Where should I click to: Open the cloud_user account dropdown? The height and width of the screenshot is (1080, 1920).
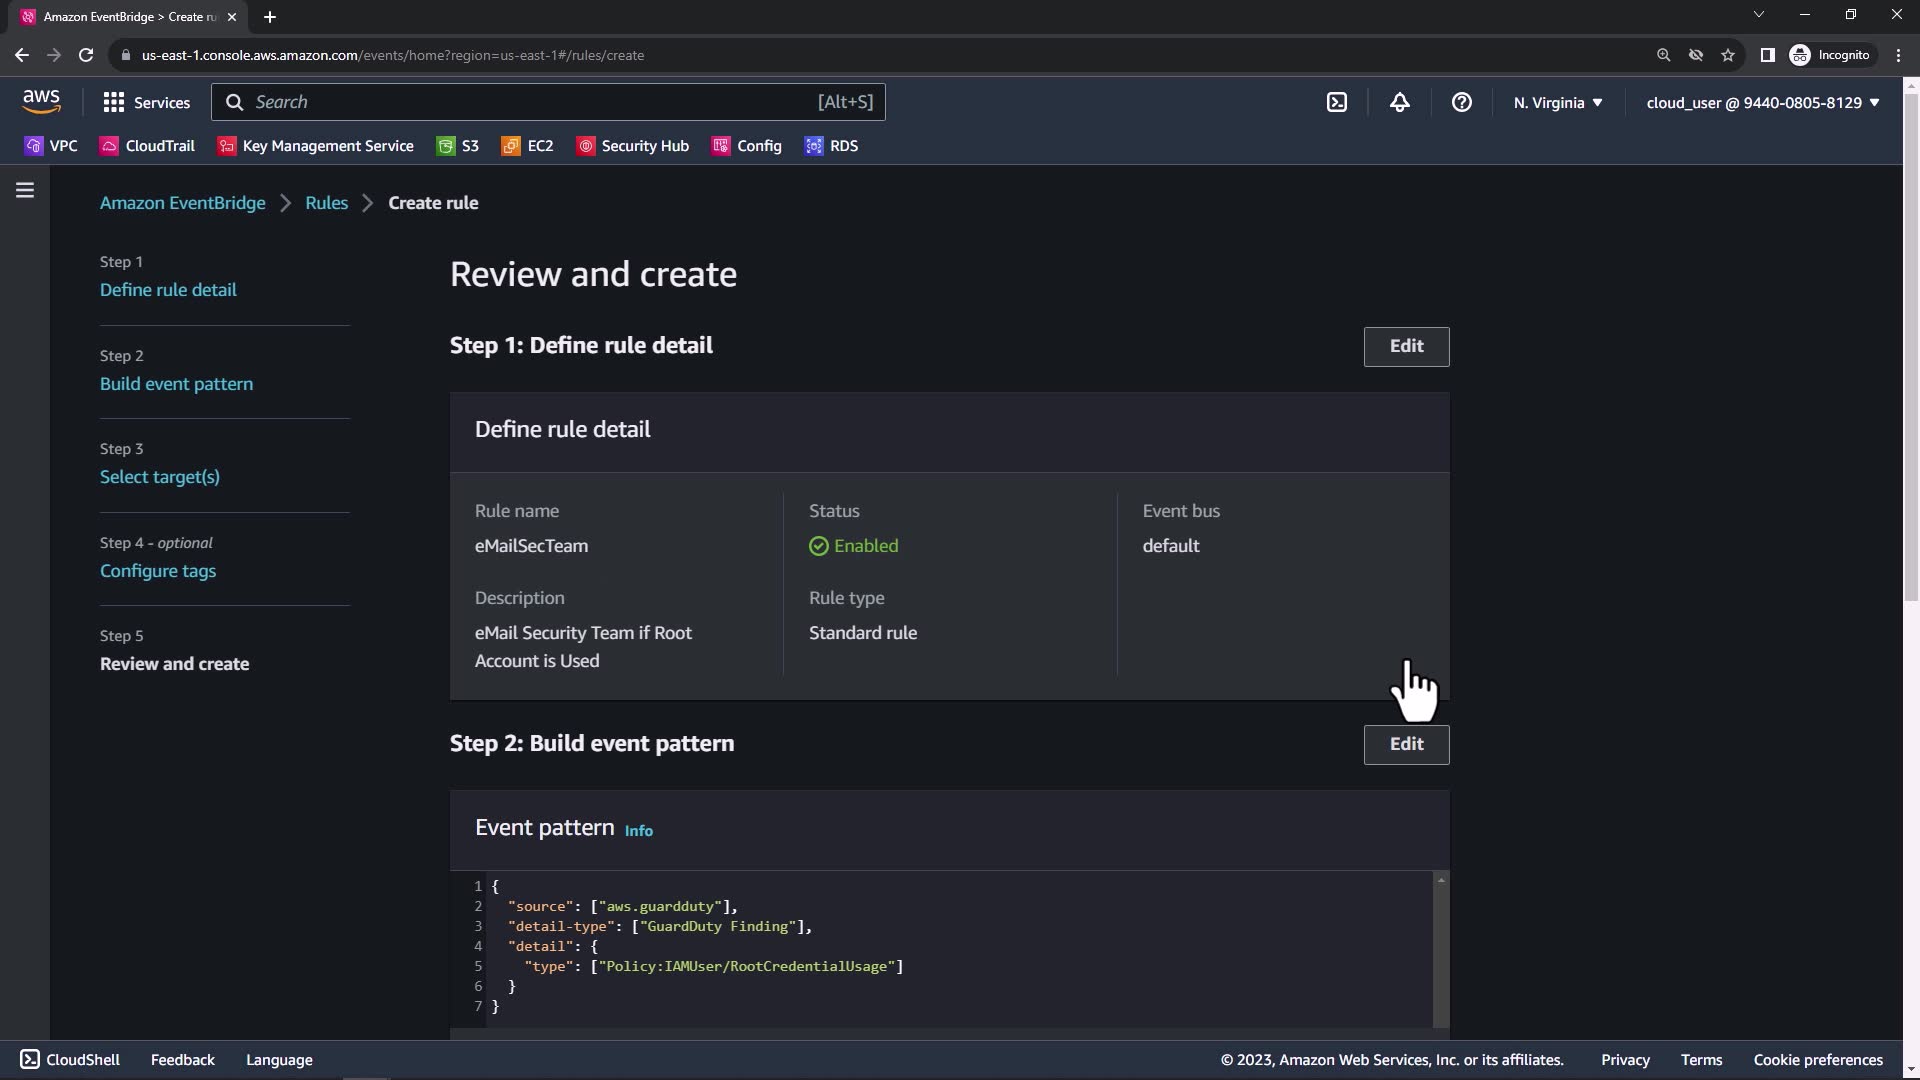(1763, 102)
